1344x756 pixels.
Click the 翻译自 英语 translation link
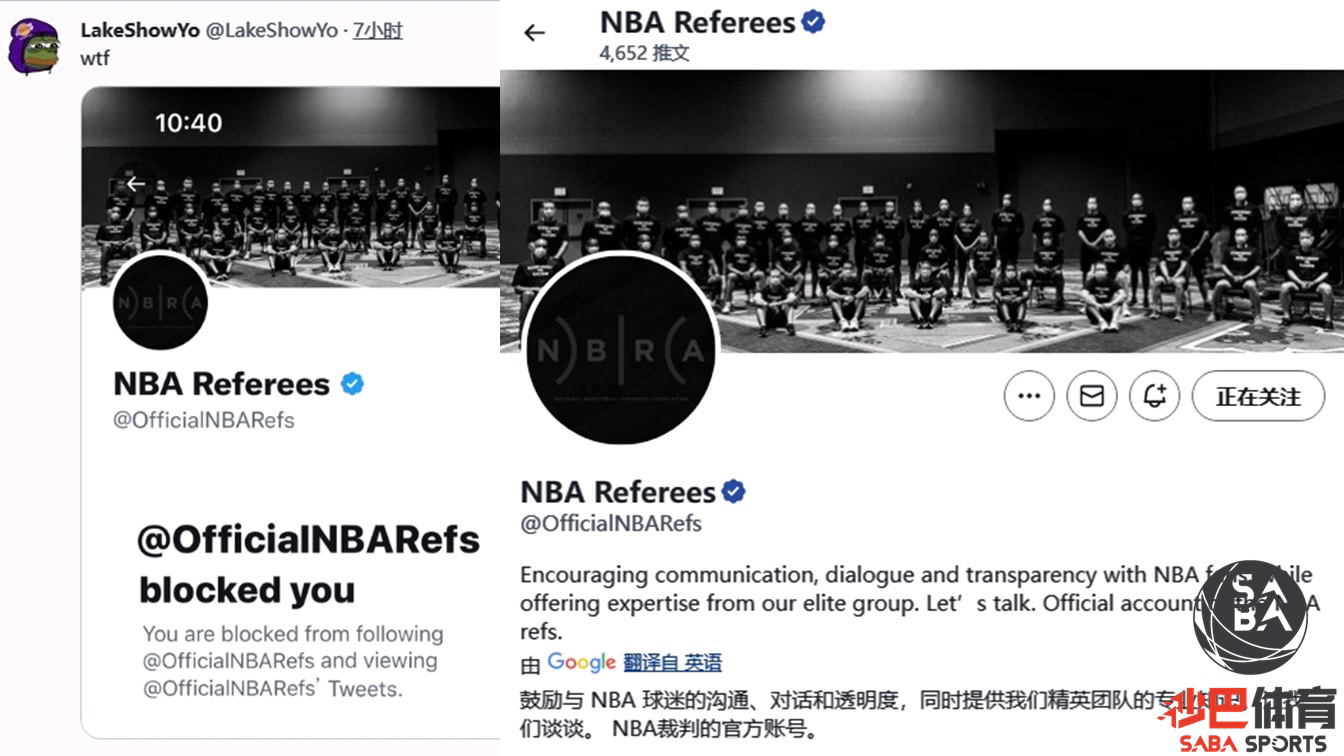coord(672,662)
